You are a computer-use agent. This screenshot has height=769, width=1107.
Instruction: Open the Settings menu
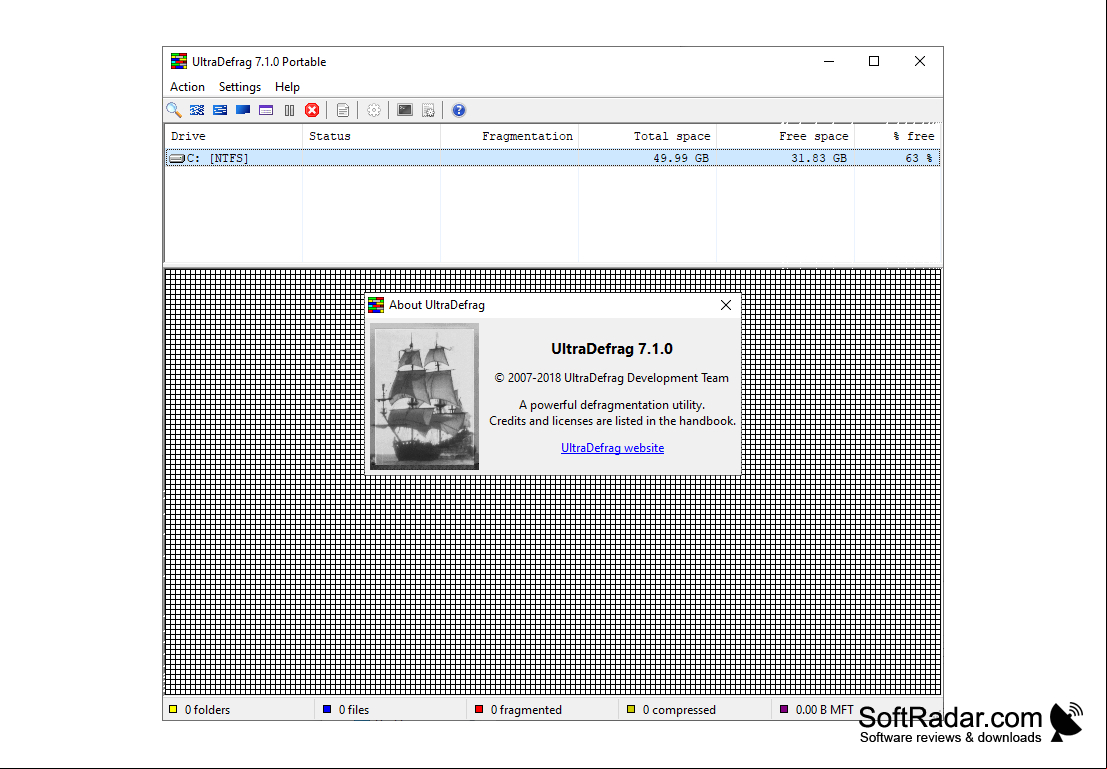coord(240,87)
